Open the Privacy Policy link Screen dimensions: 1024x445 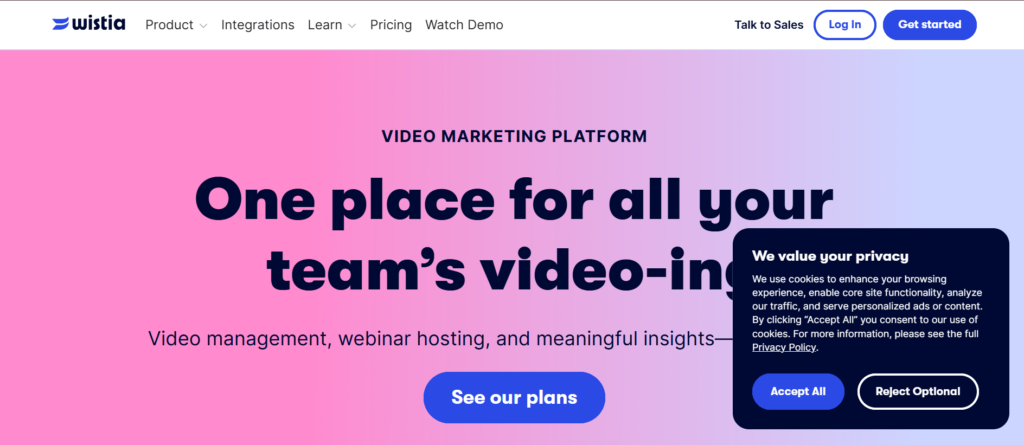784,348
